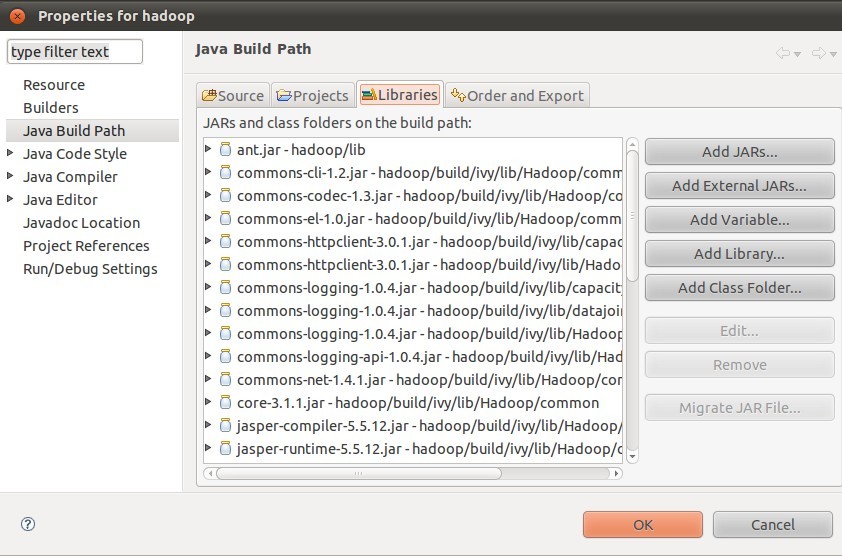842x556 pixels.
Task: Close the Properties for hadoop dialog
Action: (17, 16)
